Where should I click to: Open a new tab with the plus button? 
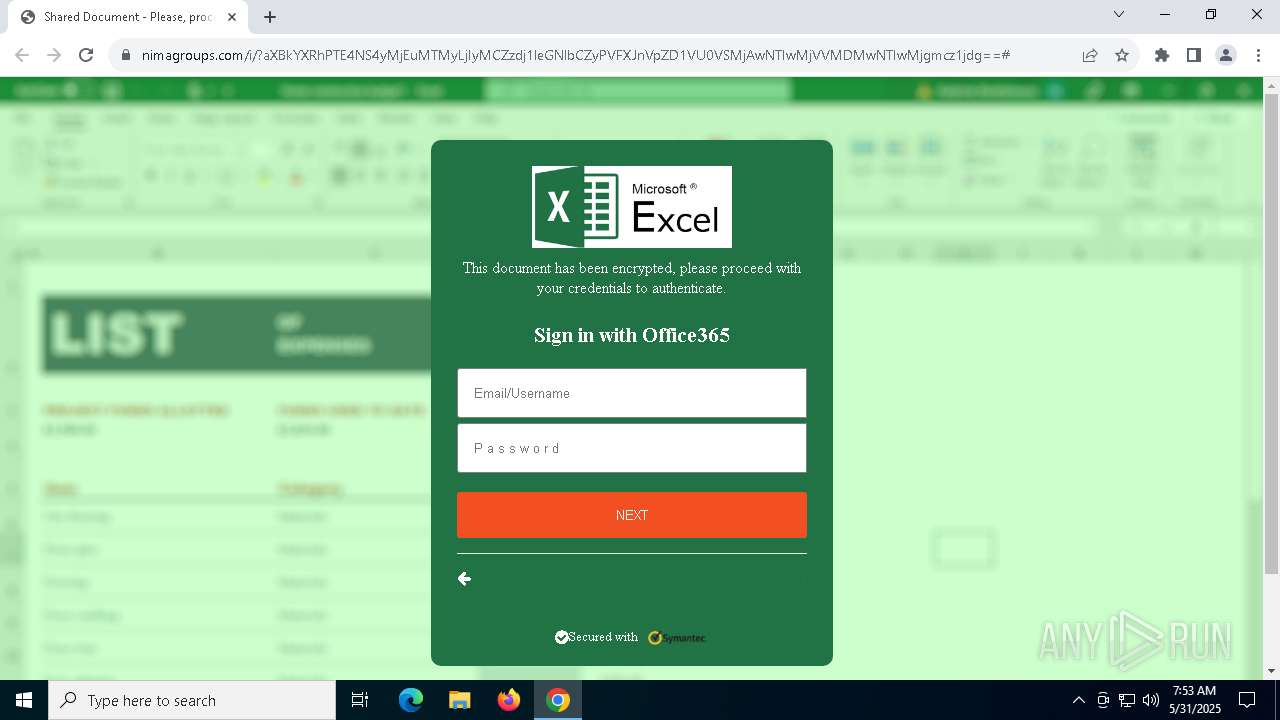[270, 17]
